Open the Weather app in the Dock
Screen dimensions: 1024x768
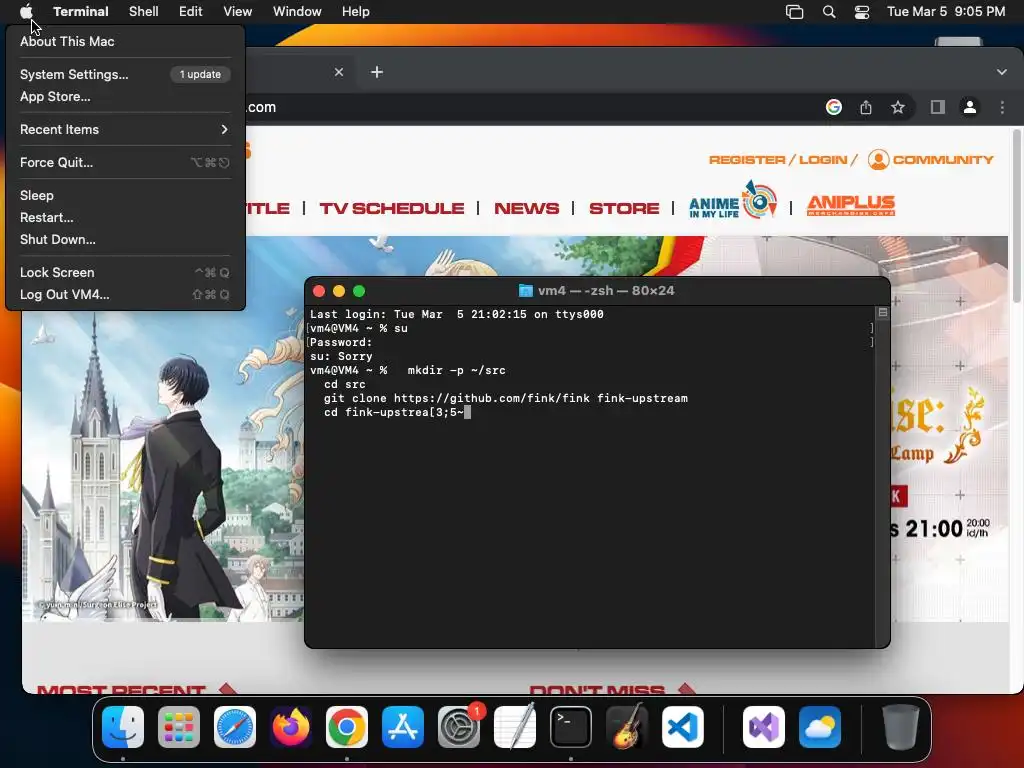pyautogui.click(x=820, y=727)
